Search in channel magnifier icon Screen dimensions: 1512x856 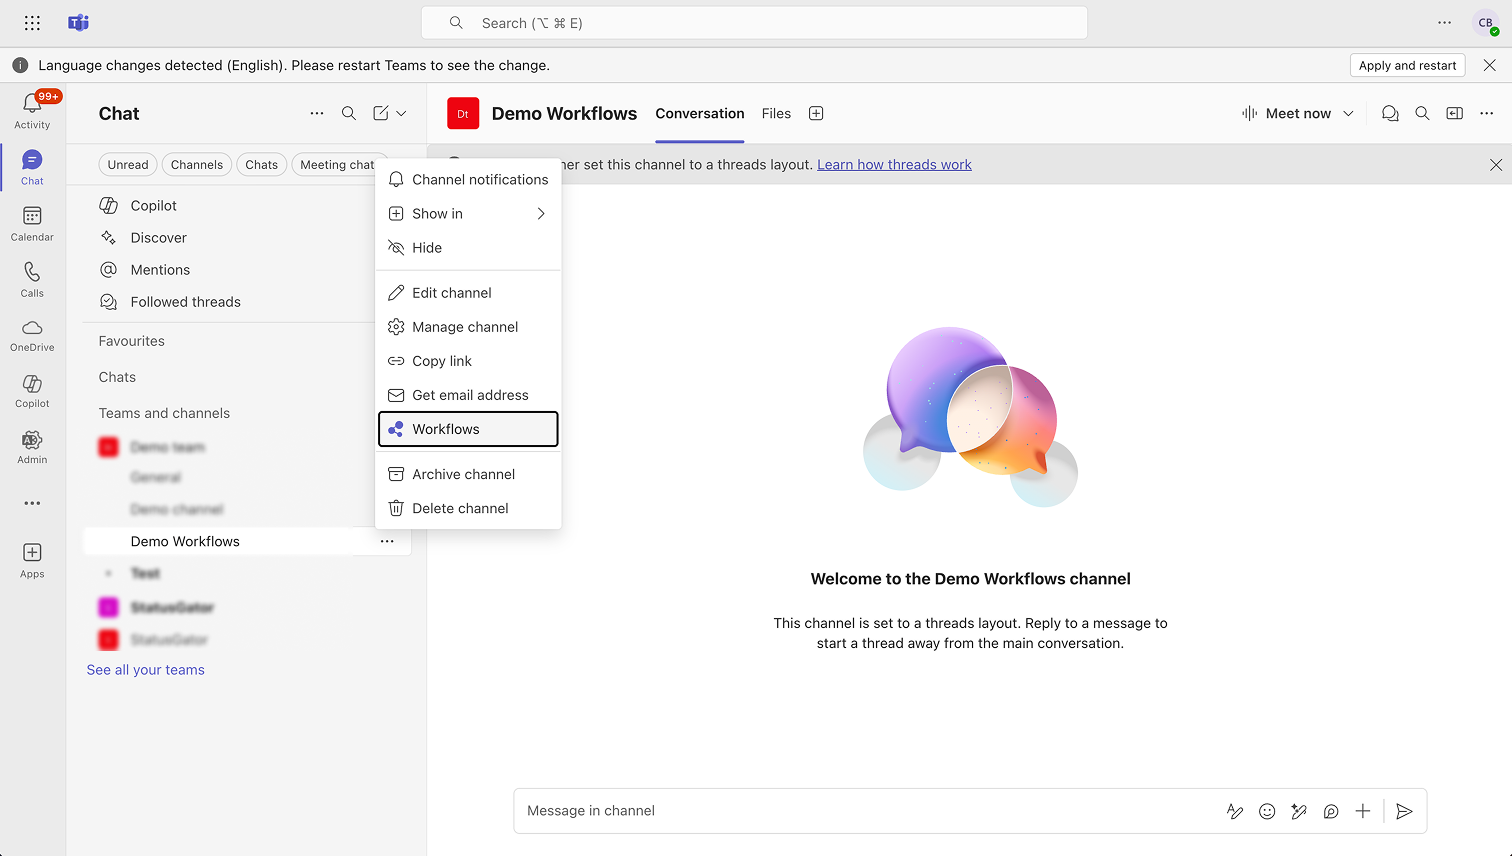click(1422, 113)
